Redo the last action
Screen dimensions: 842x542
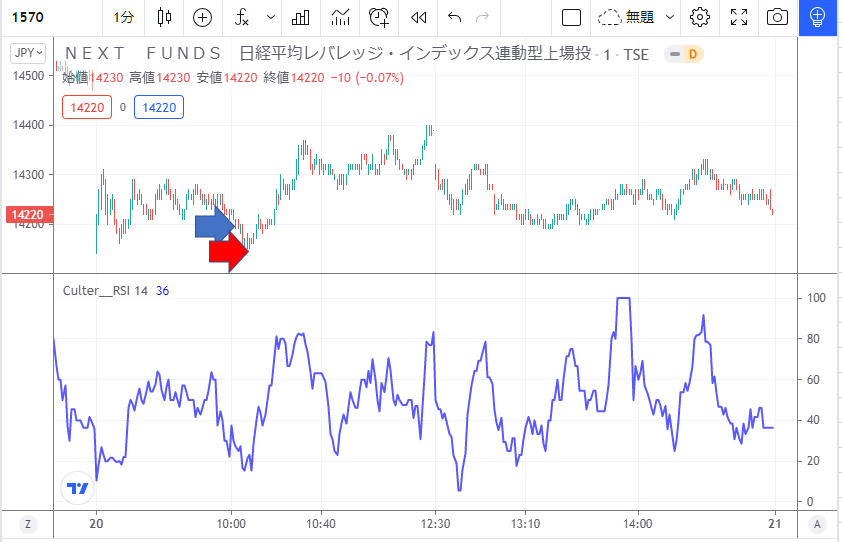(483, 17)
